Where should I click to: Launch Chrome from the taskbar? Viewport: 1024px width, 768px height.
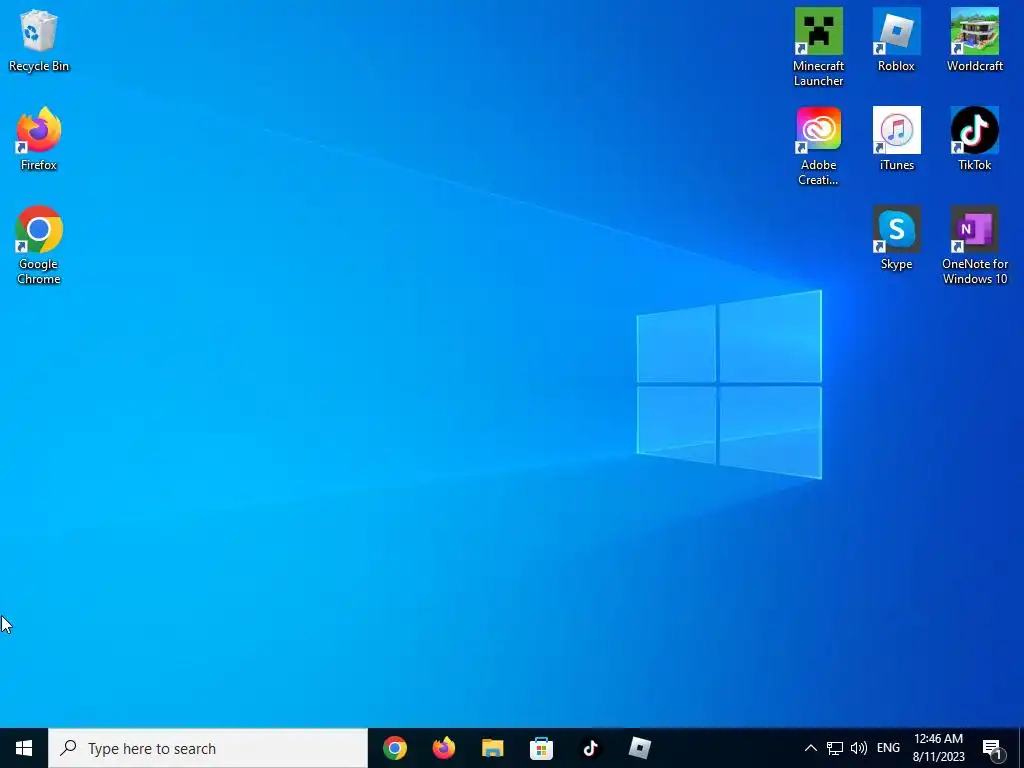394,748
